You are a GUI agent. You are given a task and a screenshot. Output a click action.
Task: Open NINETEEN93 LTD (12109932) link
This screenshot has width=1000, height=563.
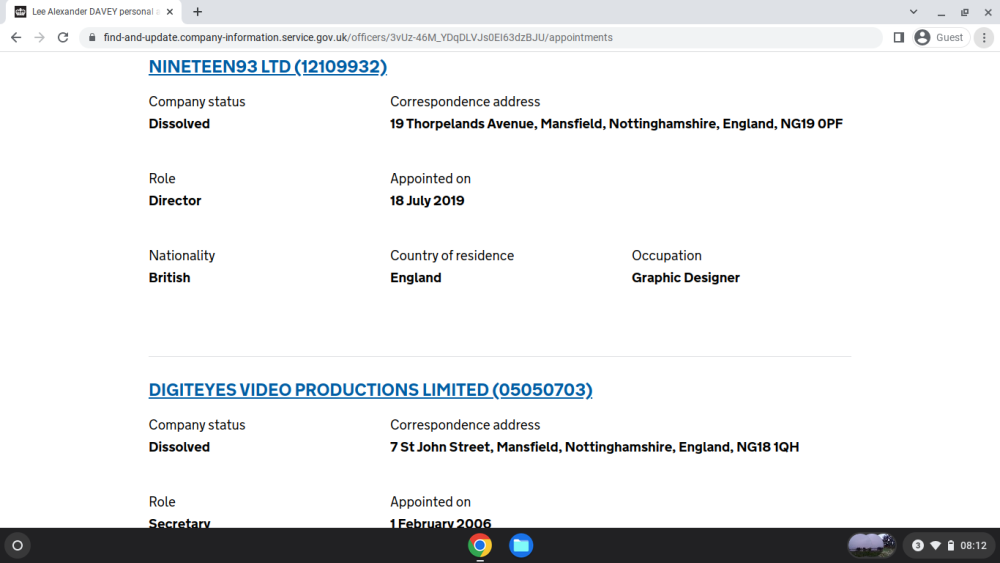tap(268, 66)
